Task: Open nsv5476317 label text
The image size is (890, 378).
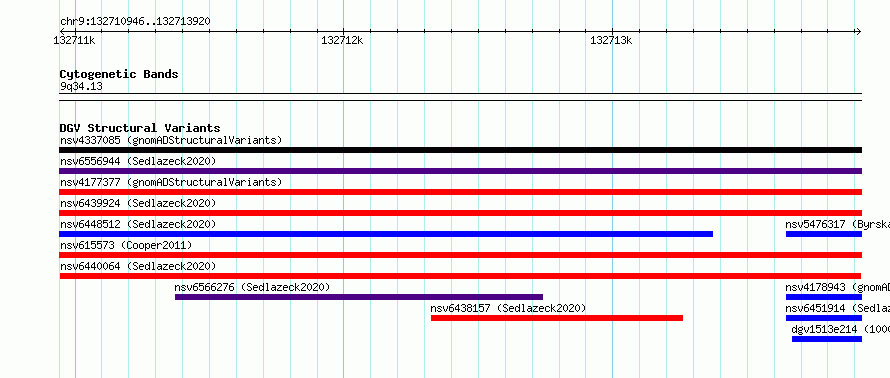Action: click(x=838, y=224)
